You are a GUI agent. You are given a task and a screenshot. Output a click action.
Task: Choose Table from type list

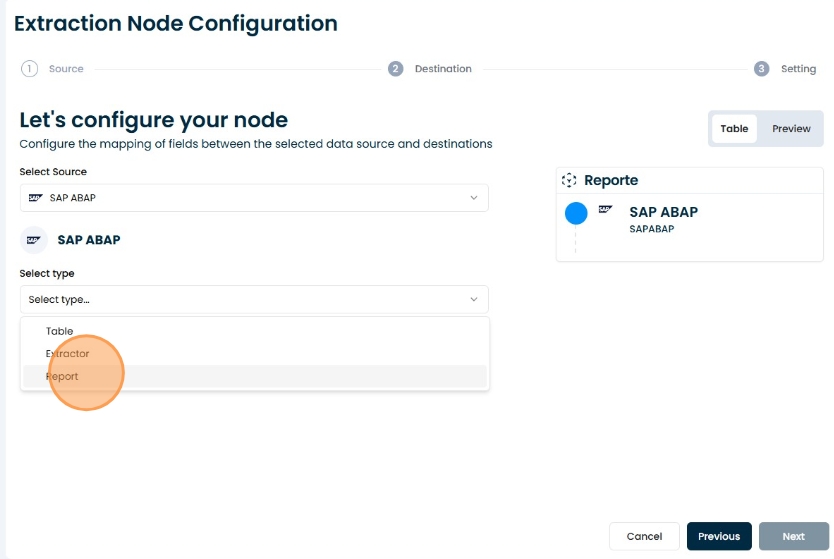(x=60, y=331)
